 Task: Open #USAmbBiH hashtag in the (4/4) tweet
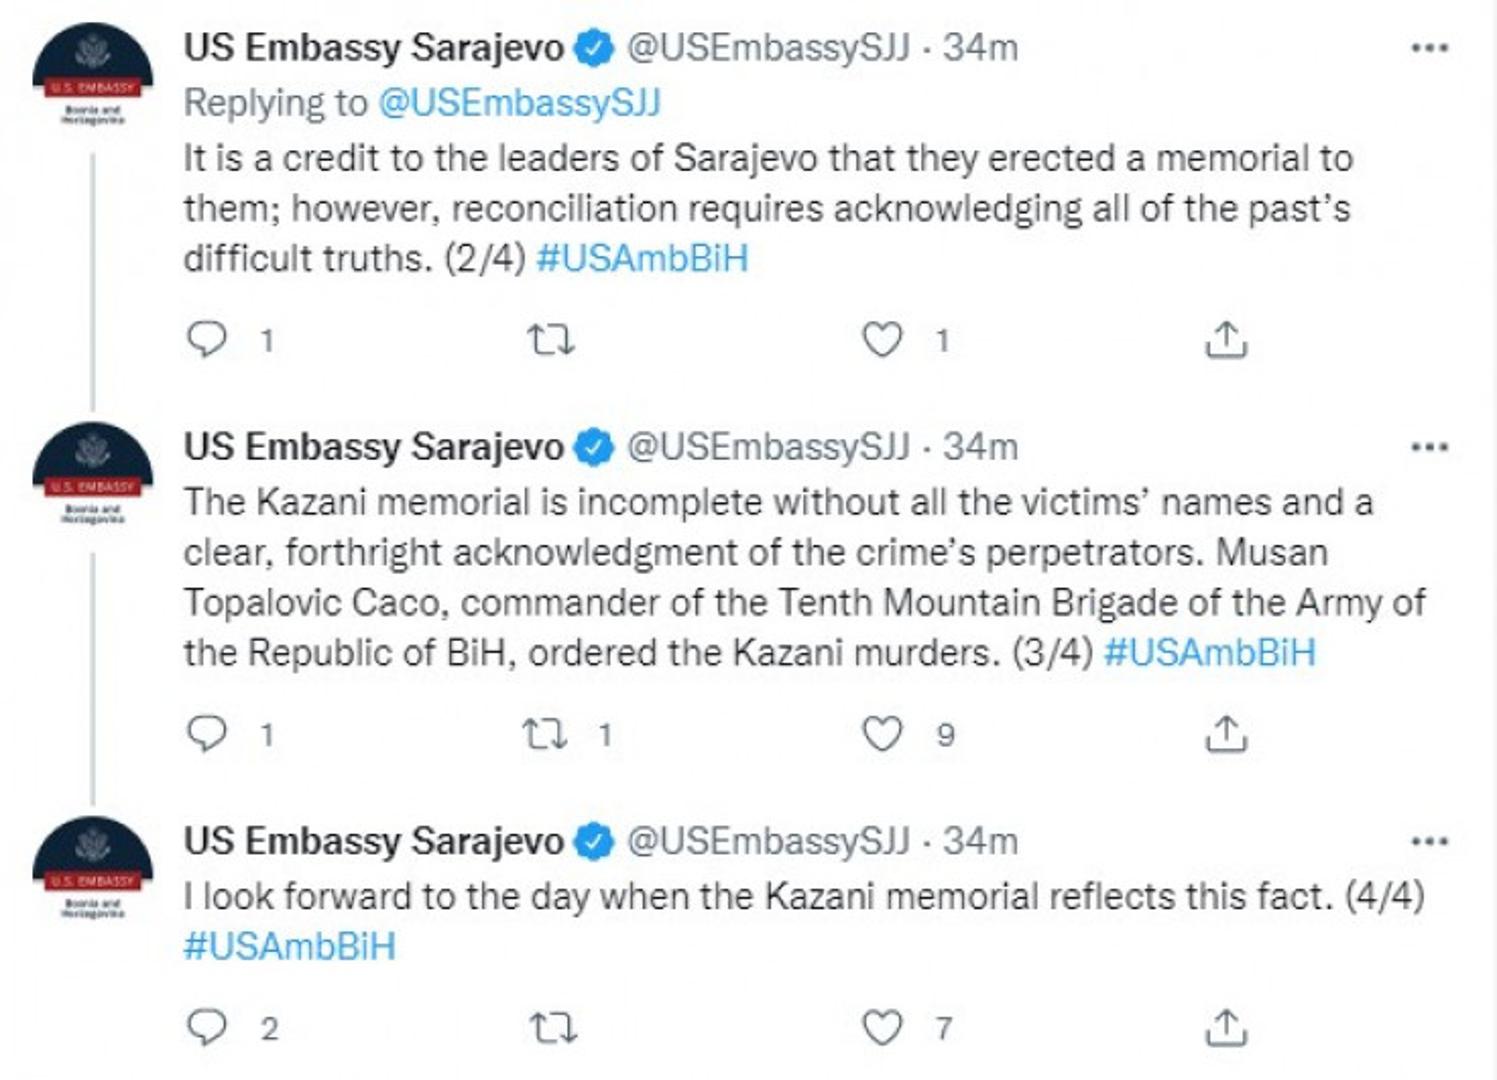(x=289, y=946)
